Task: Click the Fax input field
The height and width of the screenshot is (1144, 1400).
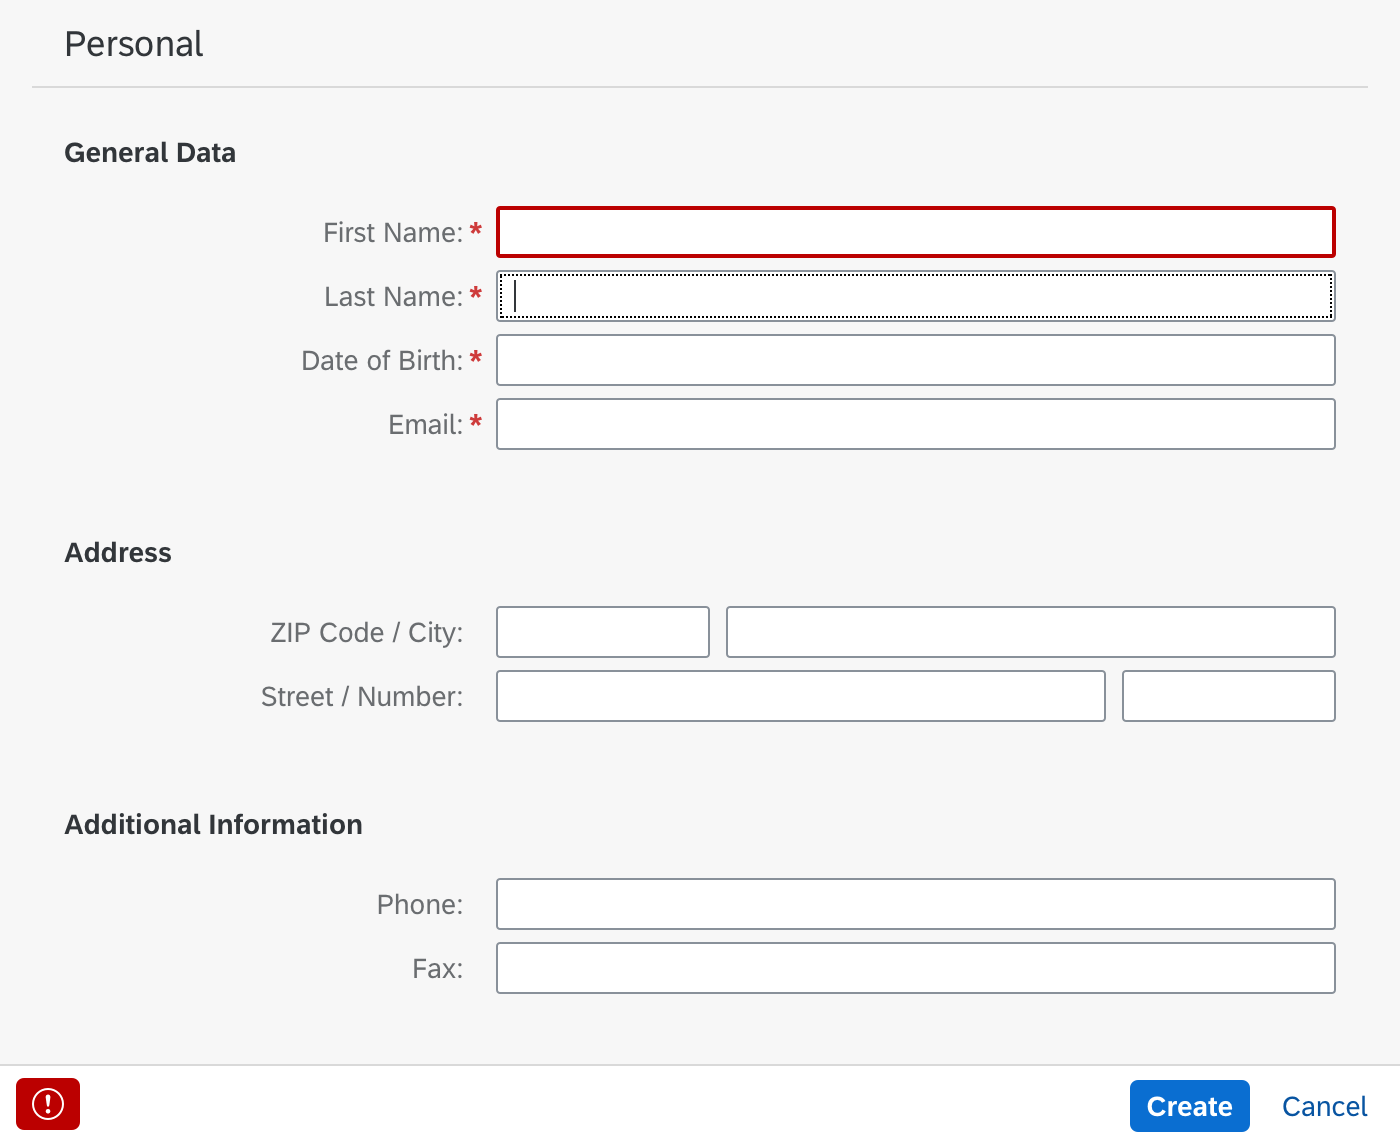Action: click(x=915, y=967)
